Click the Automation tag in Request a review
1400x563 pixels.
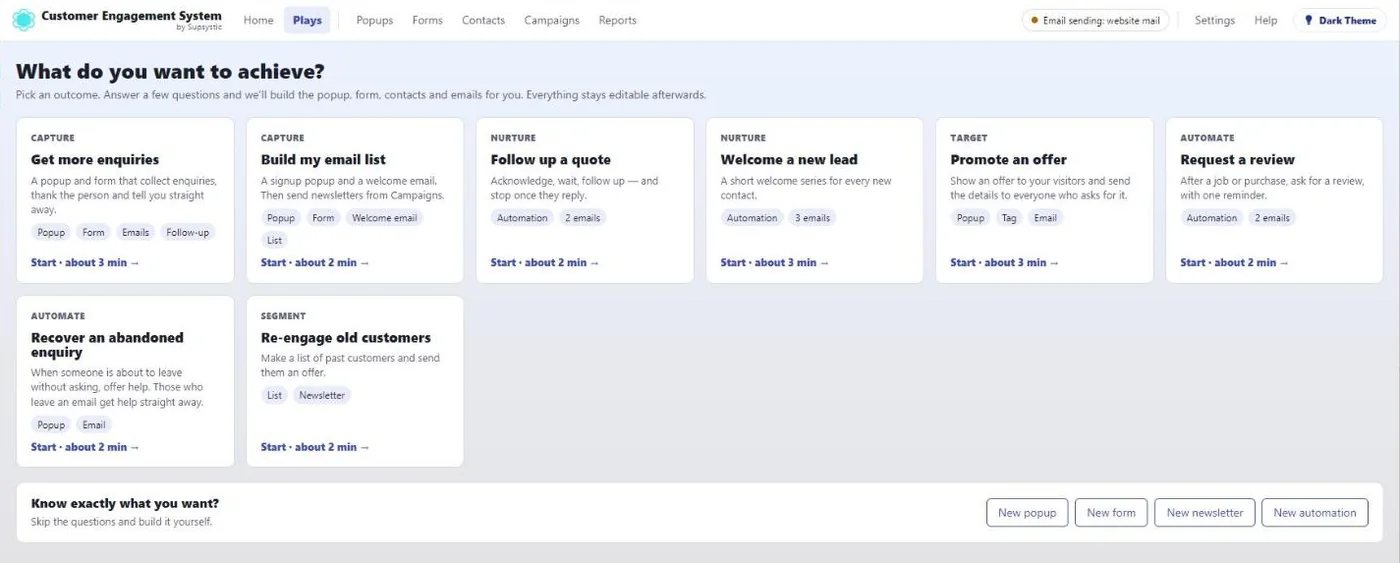(1212, 218)
